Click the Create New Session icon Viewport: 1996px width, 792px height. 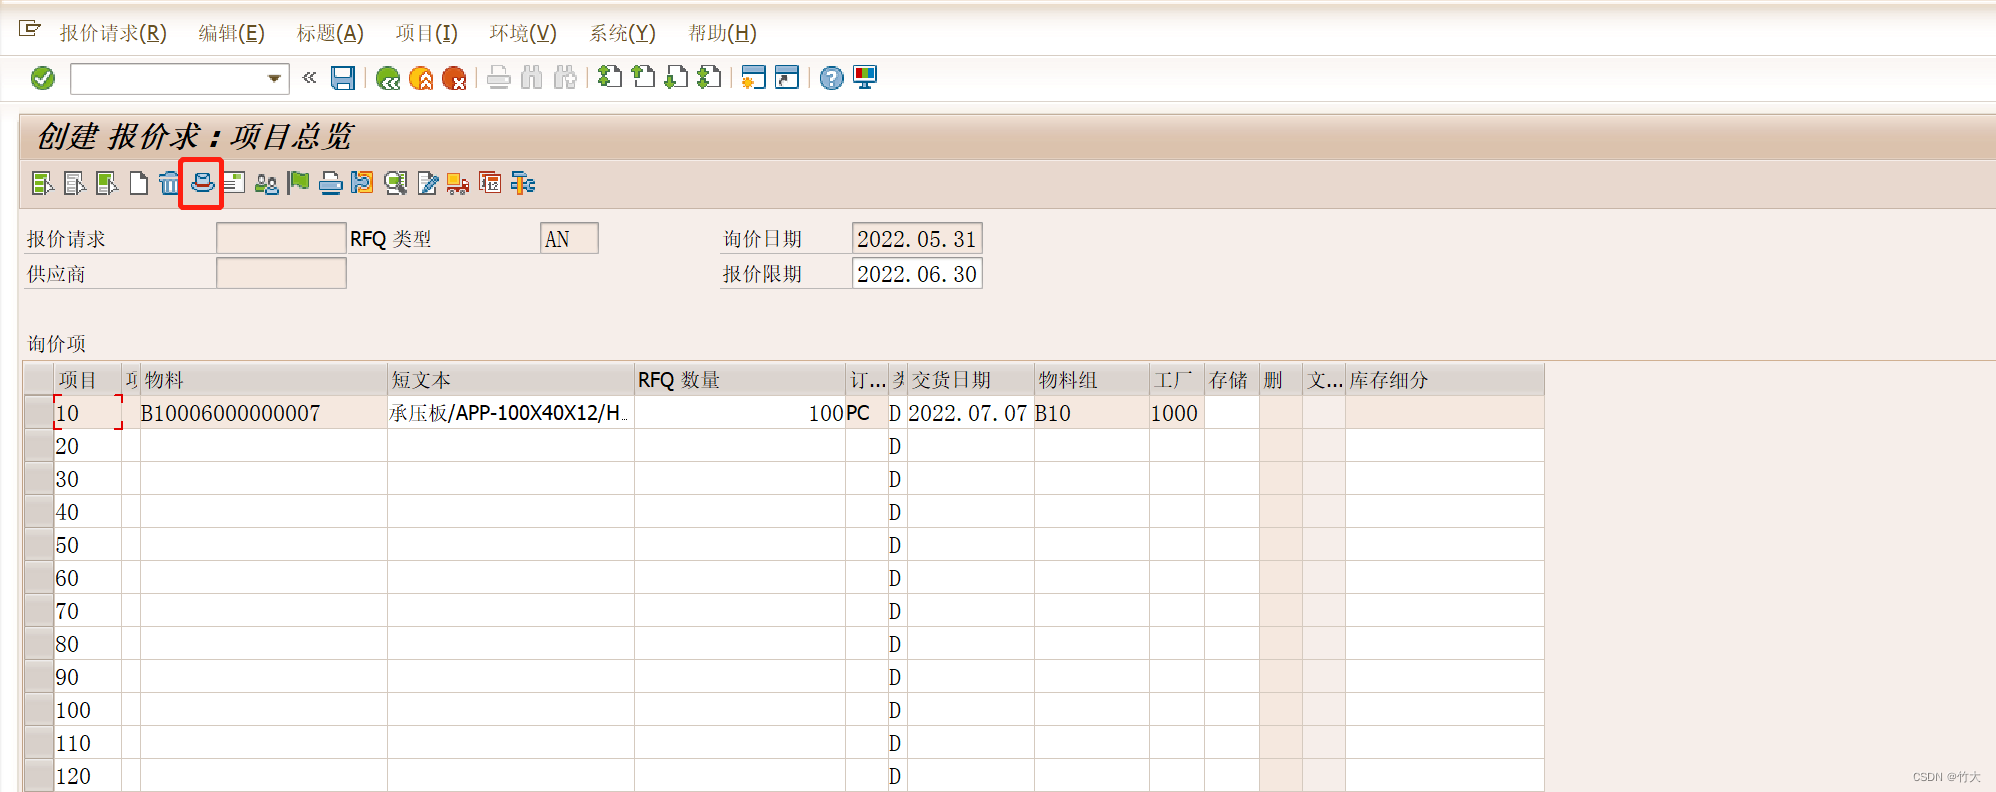click(x=754, y=77)
